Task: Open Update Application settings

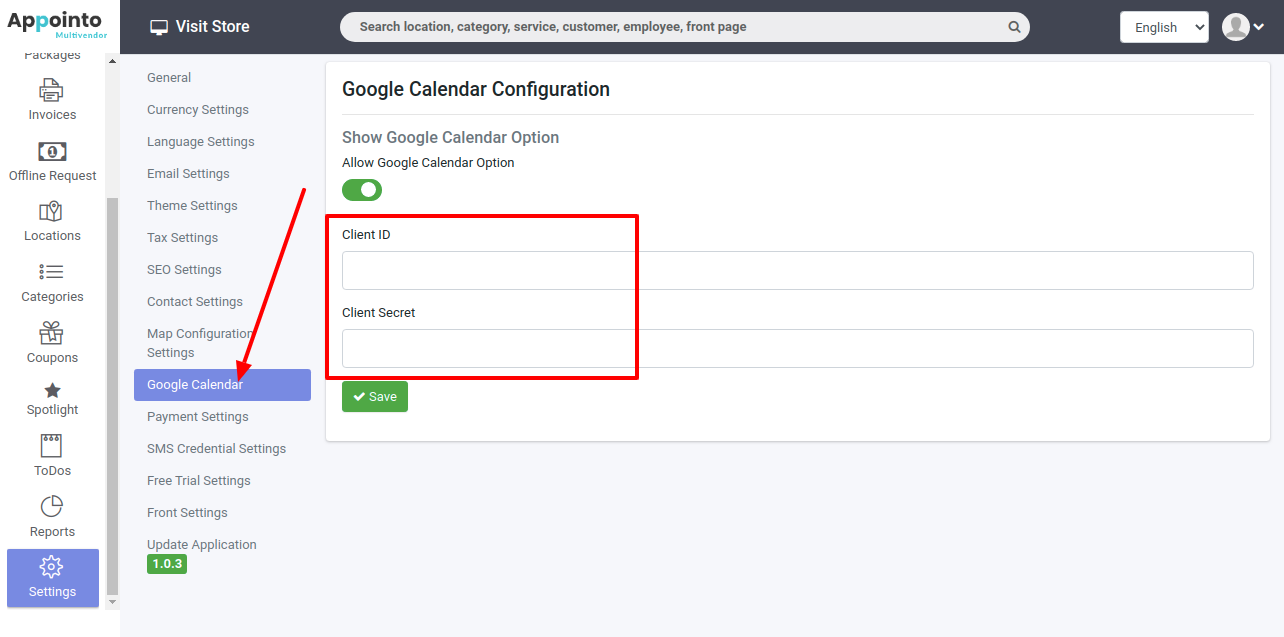Action: pyautogui.click(x=202, y=545)
